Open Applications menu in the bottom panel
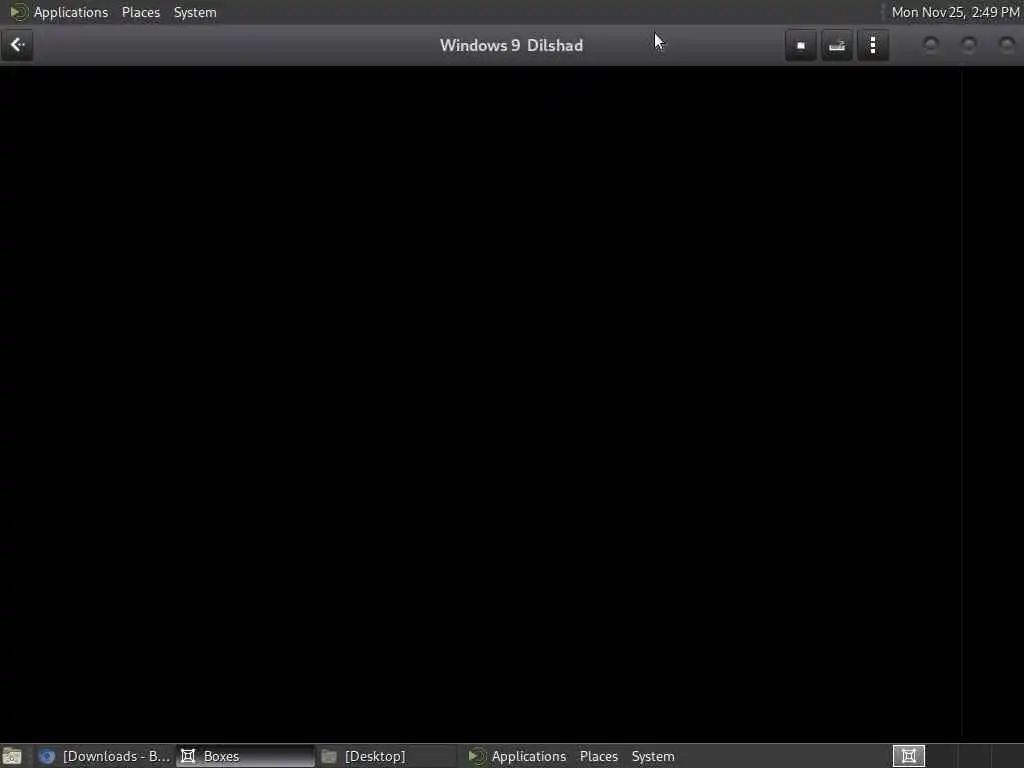This screenshot has width=1024, height=768. pyautogui.click(x=528, y=756)
